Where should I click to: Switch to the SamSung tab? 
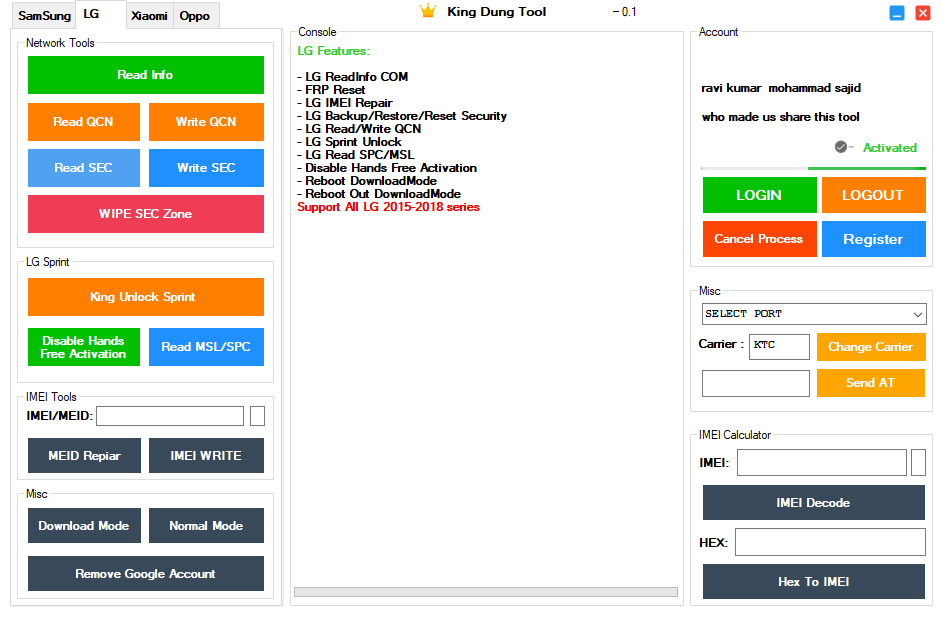click(x=44, y=16)
